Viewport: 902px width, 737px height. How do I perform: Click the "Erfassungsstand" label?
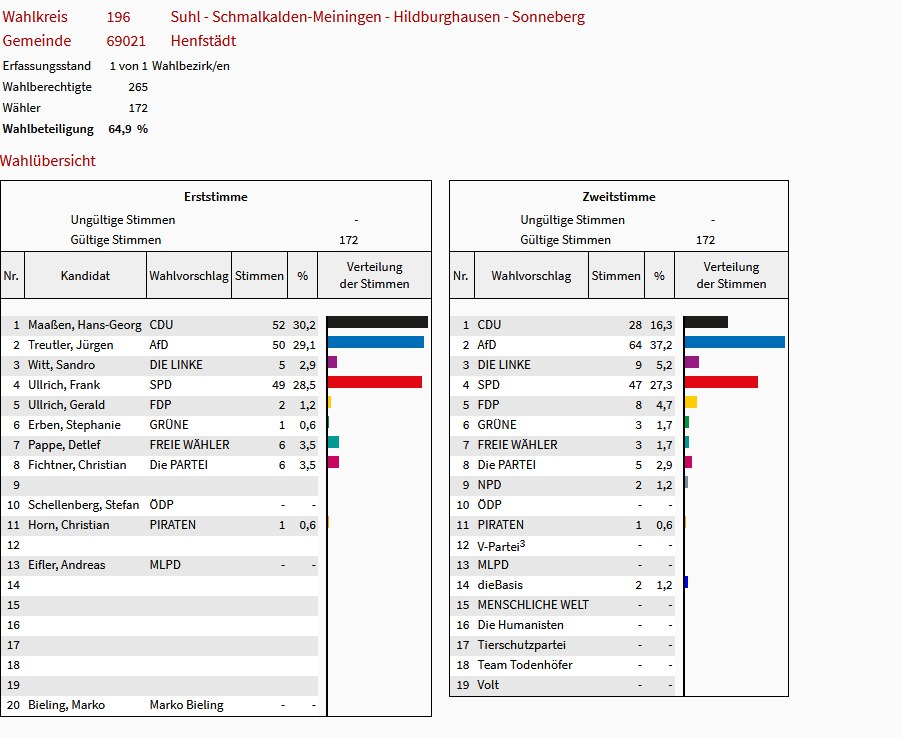47,66
